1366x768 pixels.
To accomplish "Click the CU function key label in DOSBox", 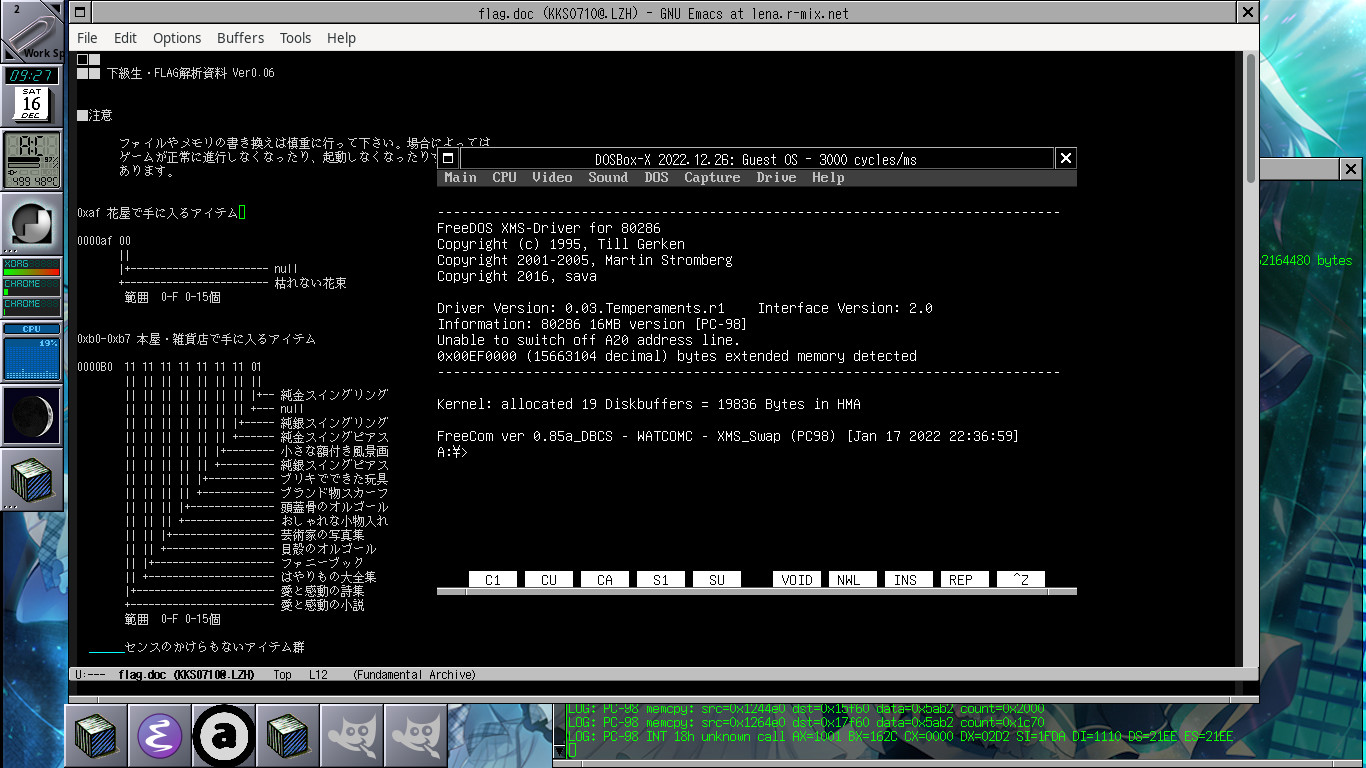I will point(549,580).
